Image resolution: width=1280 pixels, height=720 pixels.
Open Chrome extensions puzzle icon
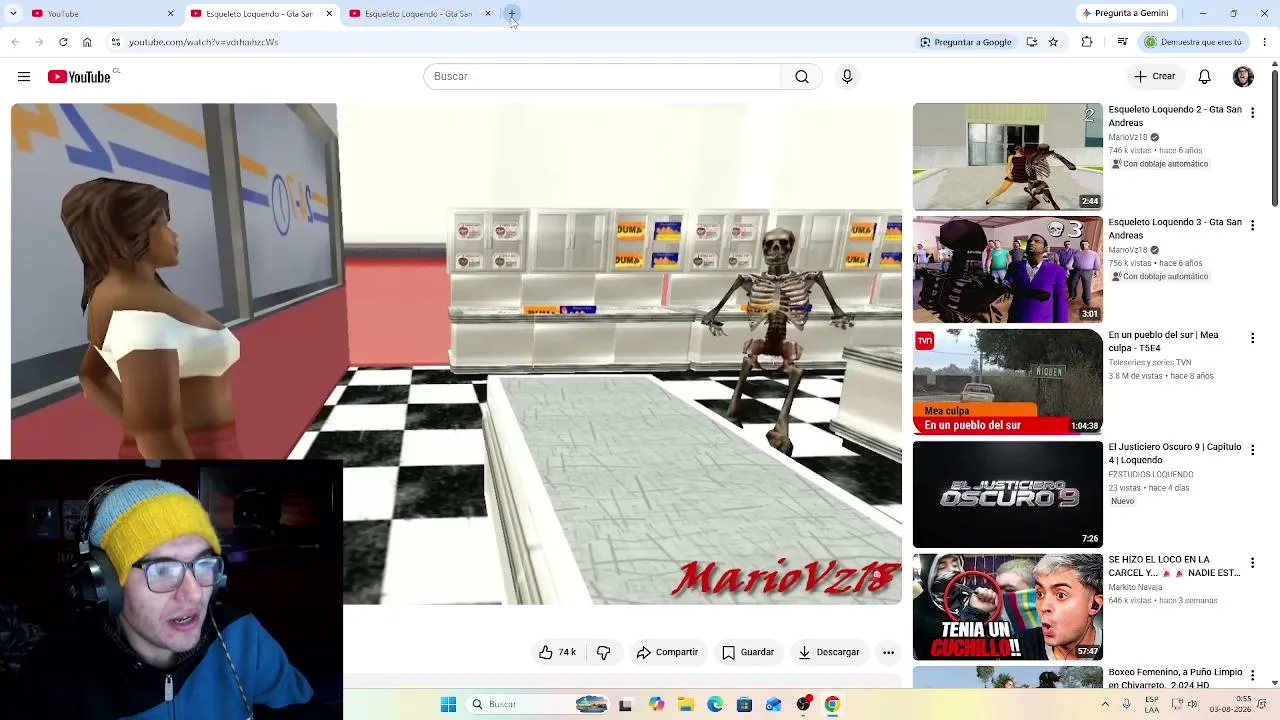click(1087, 42)
